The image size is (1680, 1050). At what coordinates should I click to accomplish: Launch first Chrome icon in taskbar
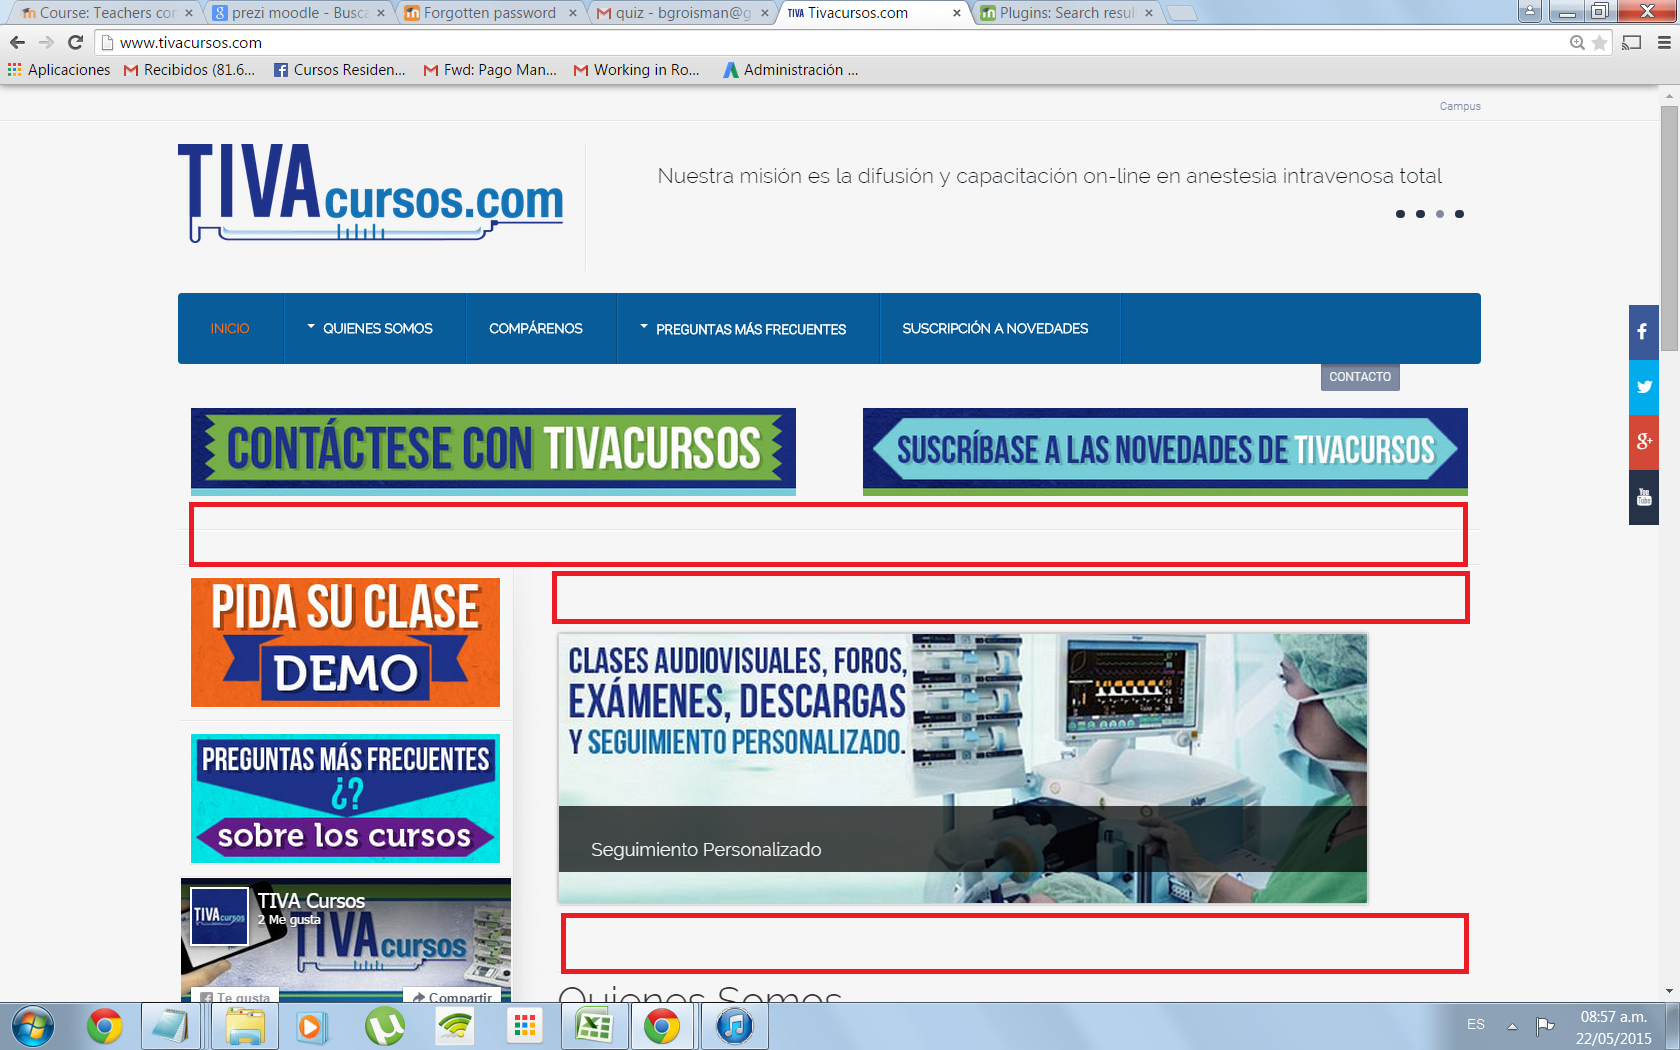tap(104, 1026)
